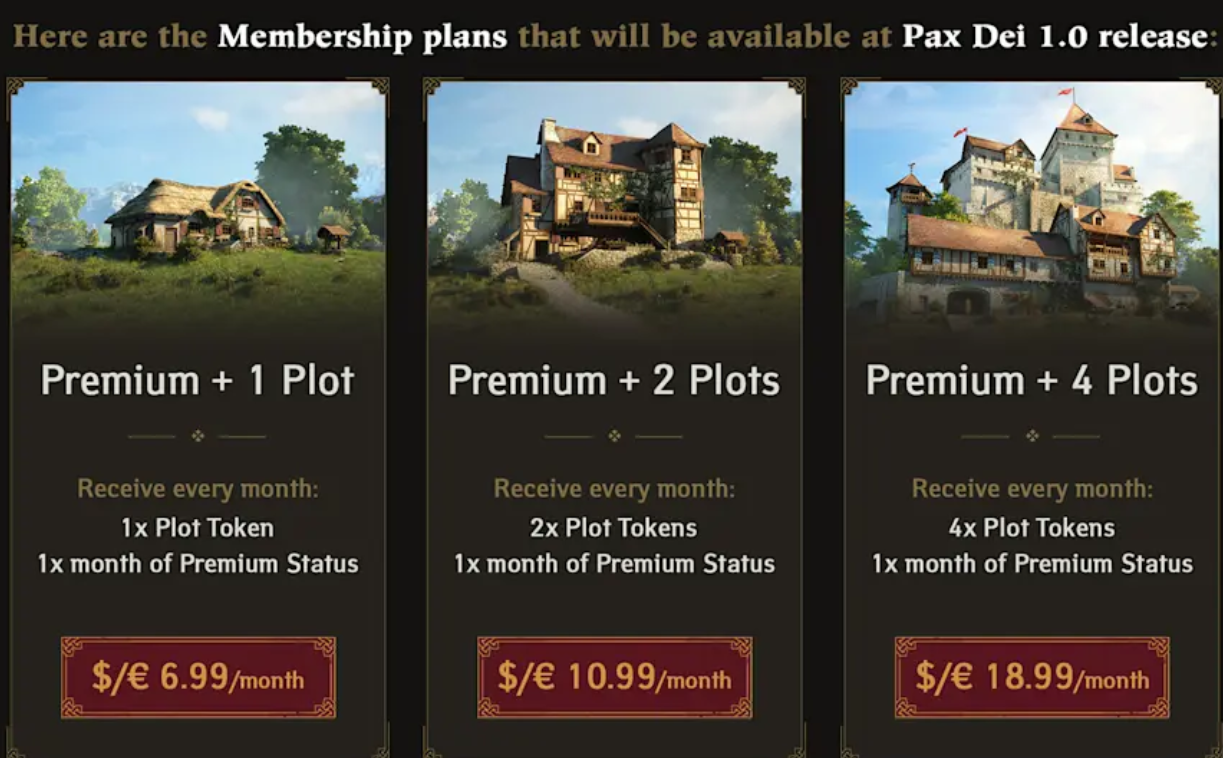Select the $/€ 10.99/month price button

614,678
